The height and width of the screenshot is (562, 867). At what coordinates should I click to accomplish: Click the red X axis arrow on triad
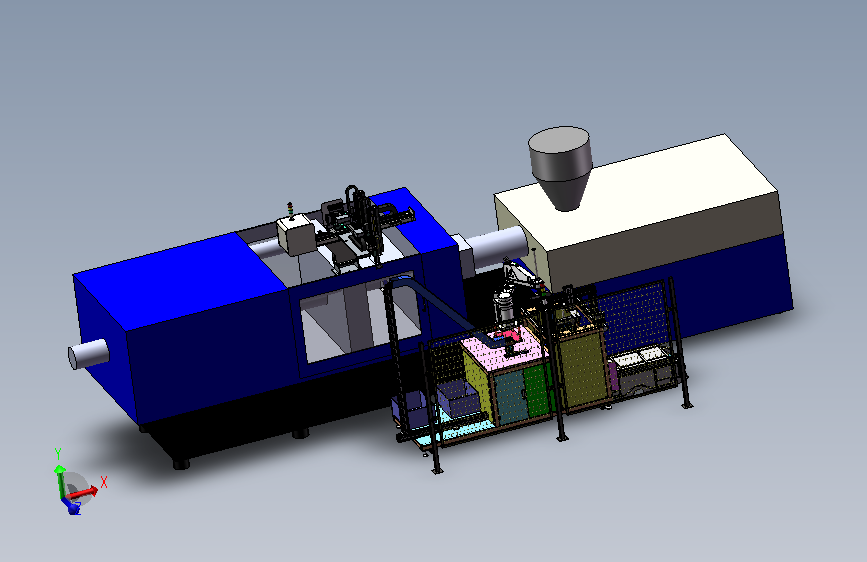point(84,491)
